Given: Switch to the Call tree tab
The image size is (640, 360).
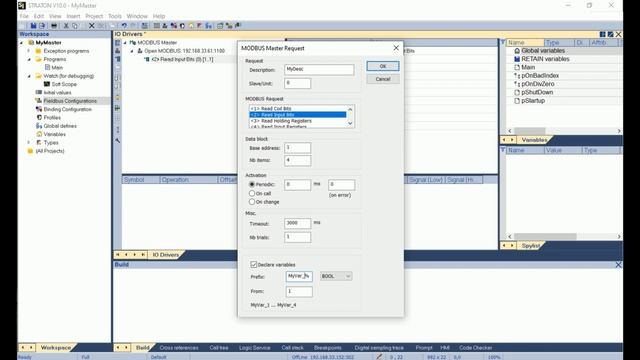Looking at the screenshot, I should (219, 348).
